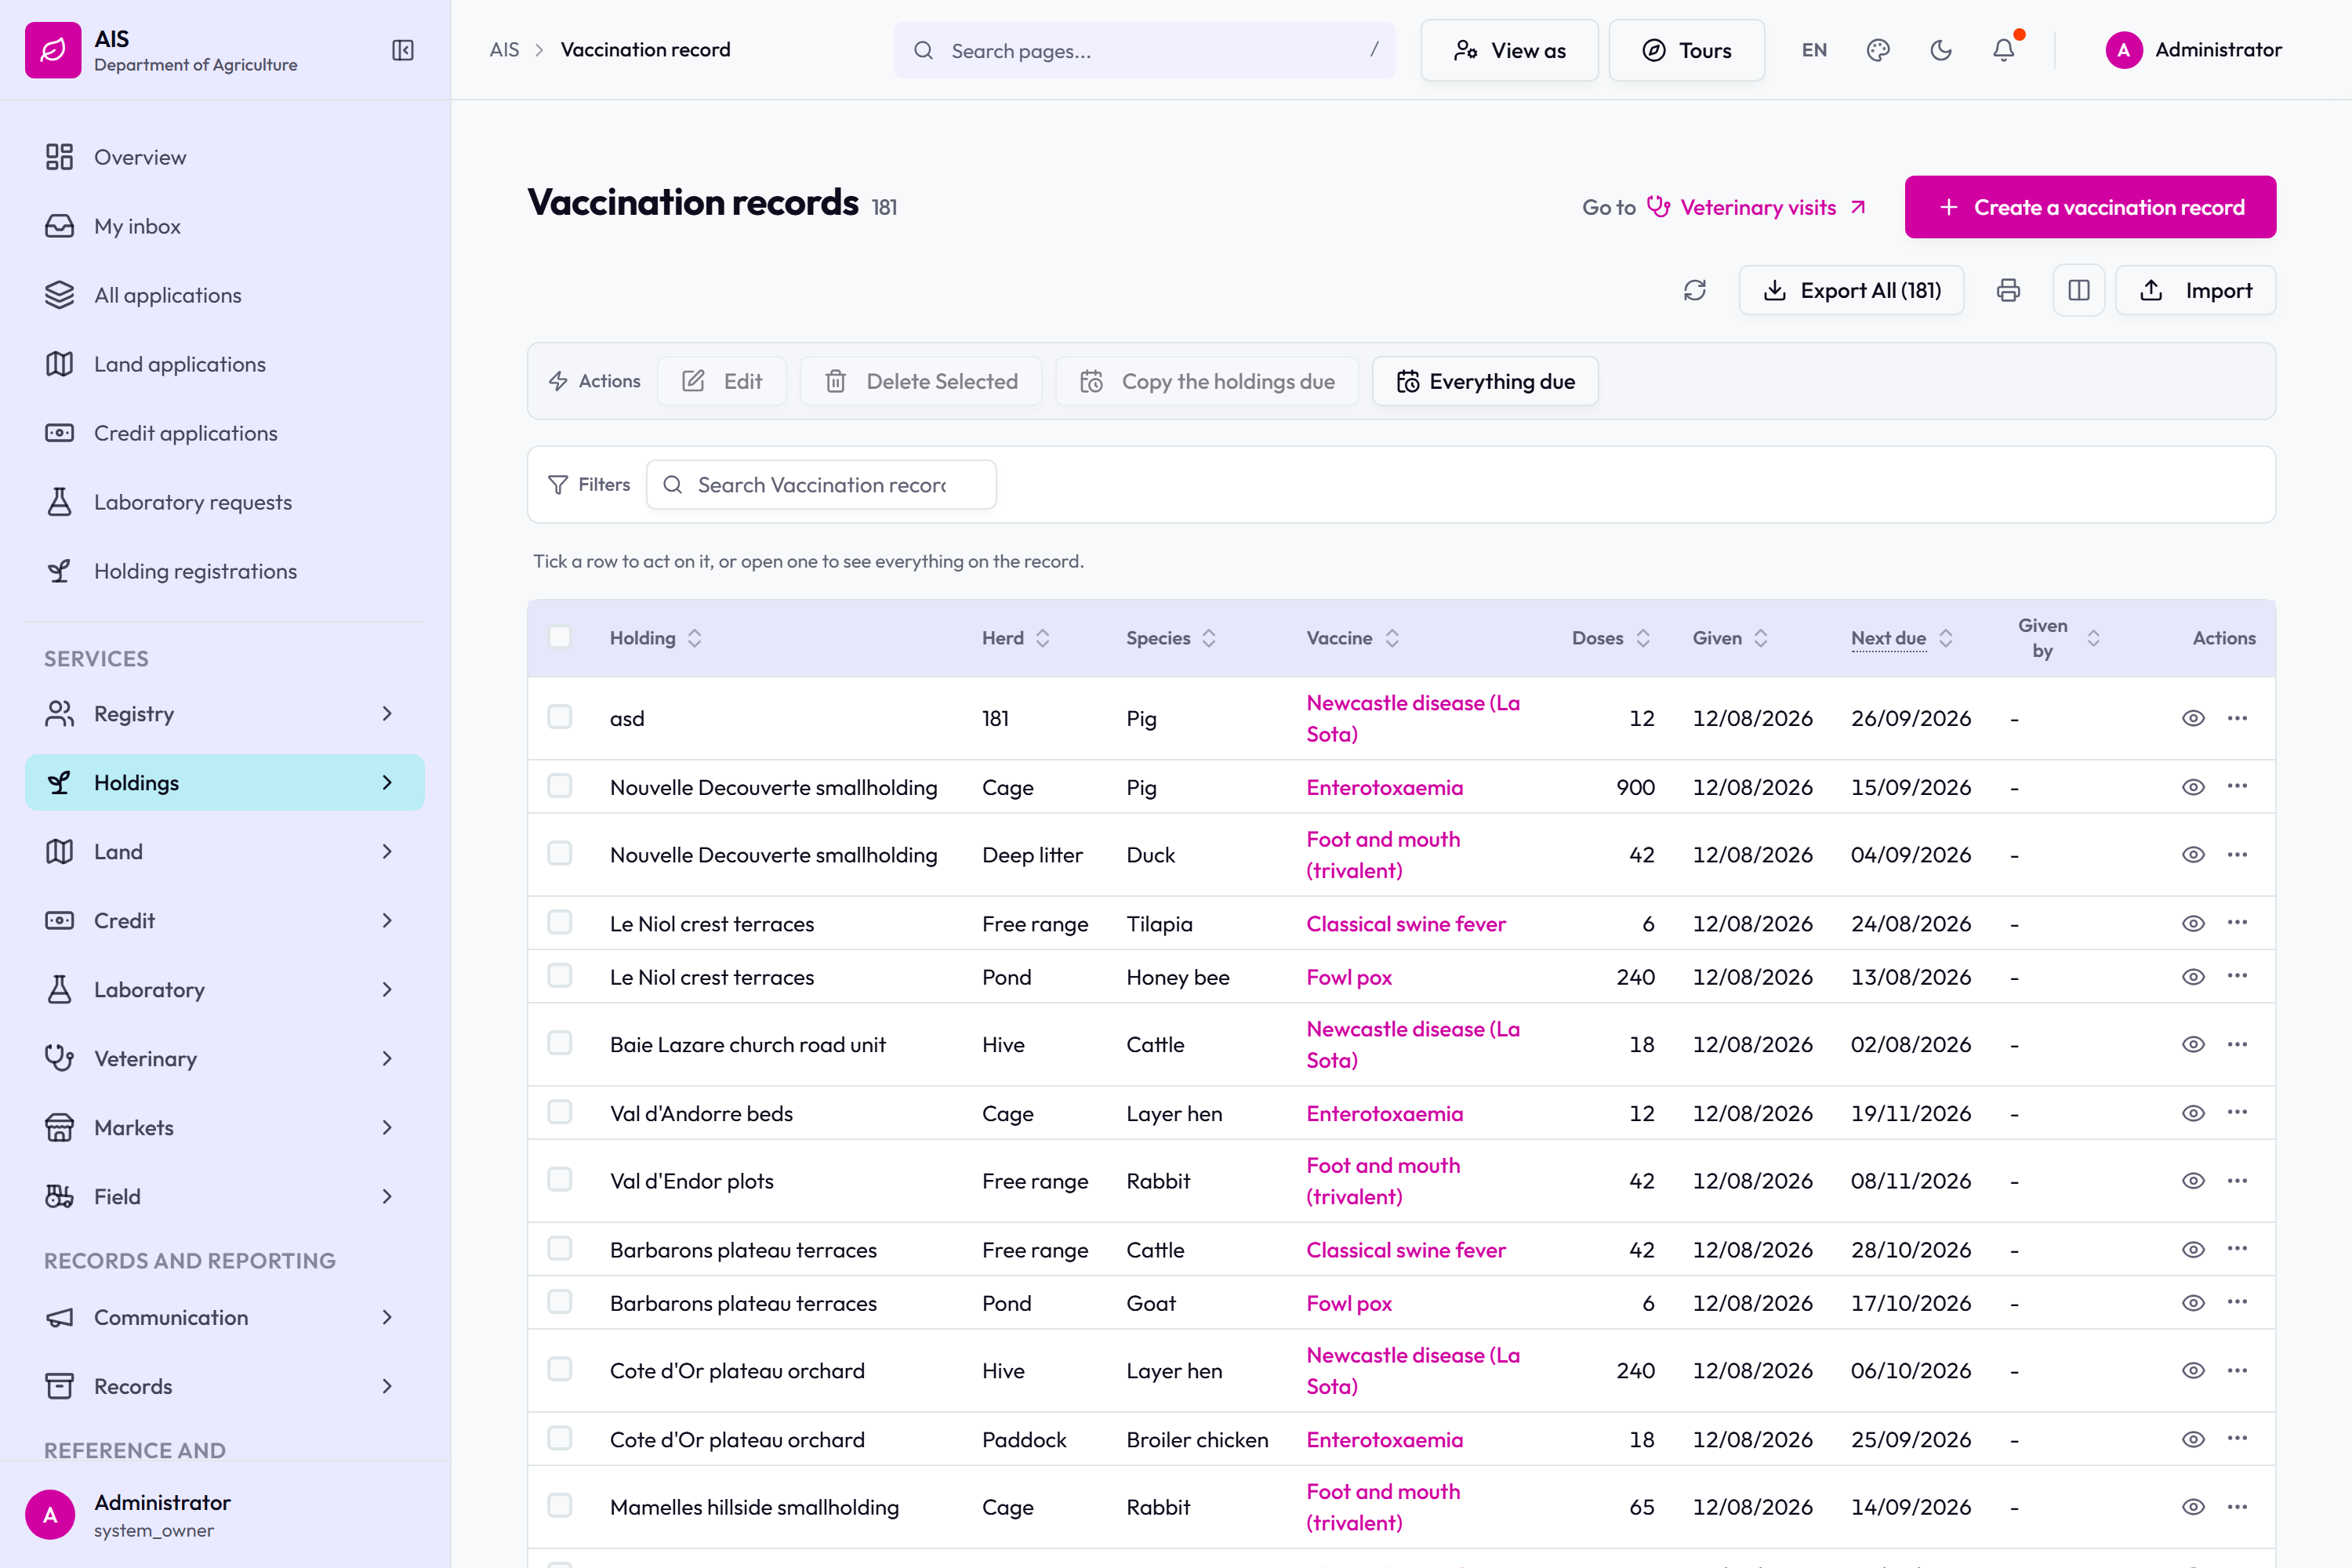Screen dimensions: 2352x1568
Task: Tick the checkbox for asd row
Action: (560, 717)
